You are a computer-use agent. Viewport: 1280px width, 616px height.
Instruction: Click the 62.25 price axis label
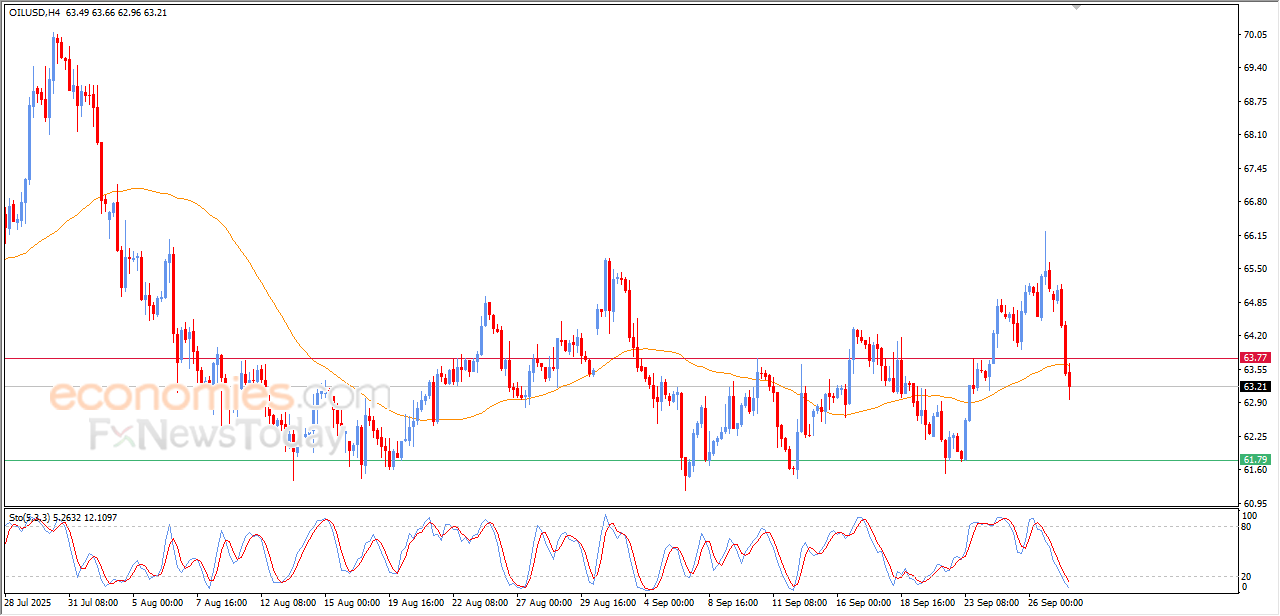click(1257, 437)
